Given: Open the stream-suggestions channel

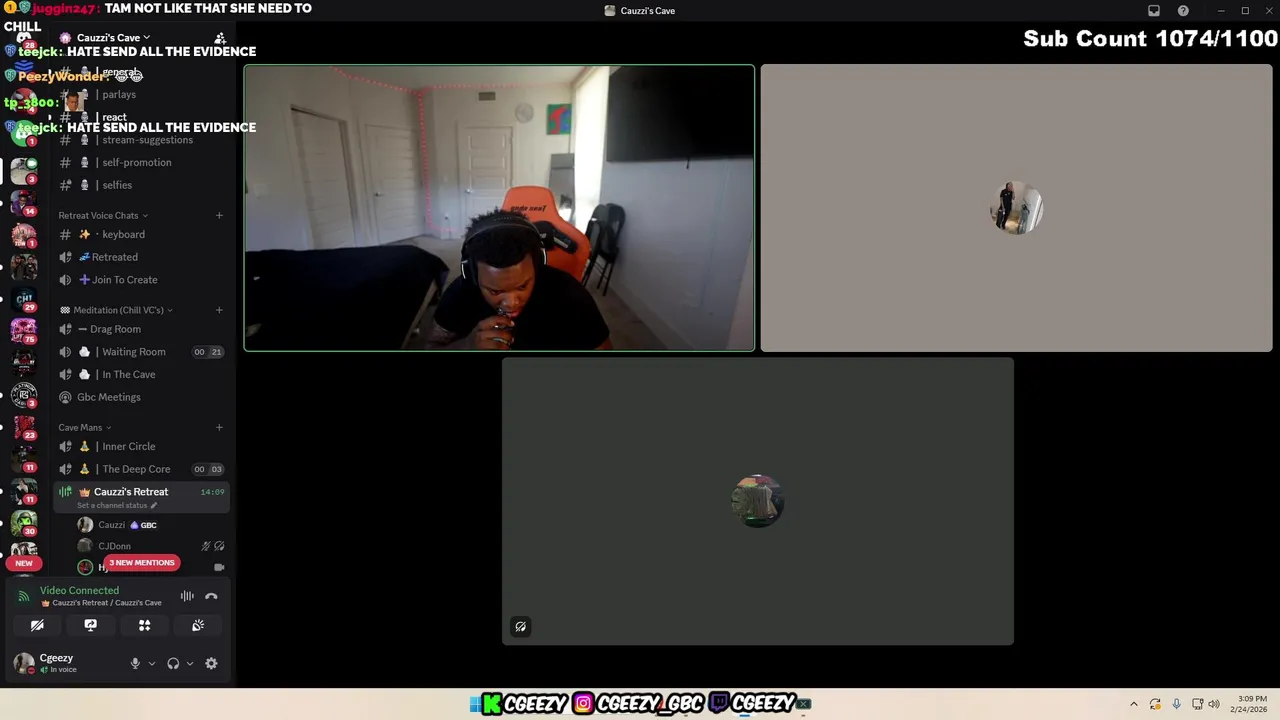Looking at the screenshot, I should 141,140.
